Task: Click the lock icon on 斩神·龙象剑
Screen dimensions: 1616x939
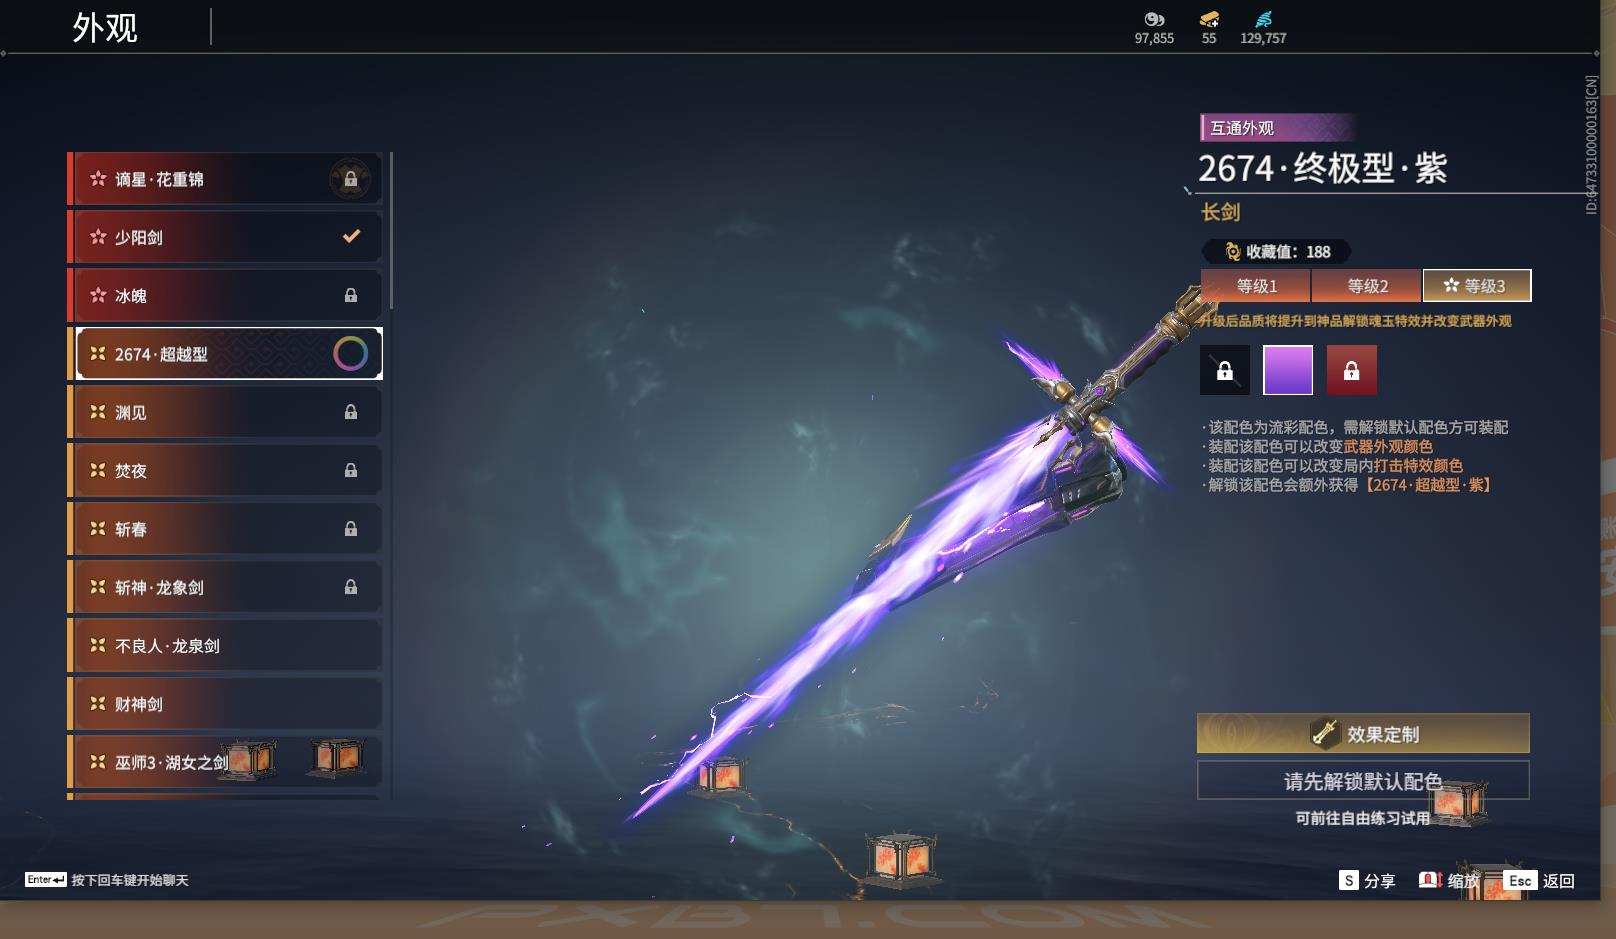Action: point(351,587)
